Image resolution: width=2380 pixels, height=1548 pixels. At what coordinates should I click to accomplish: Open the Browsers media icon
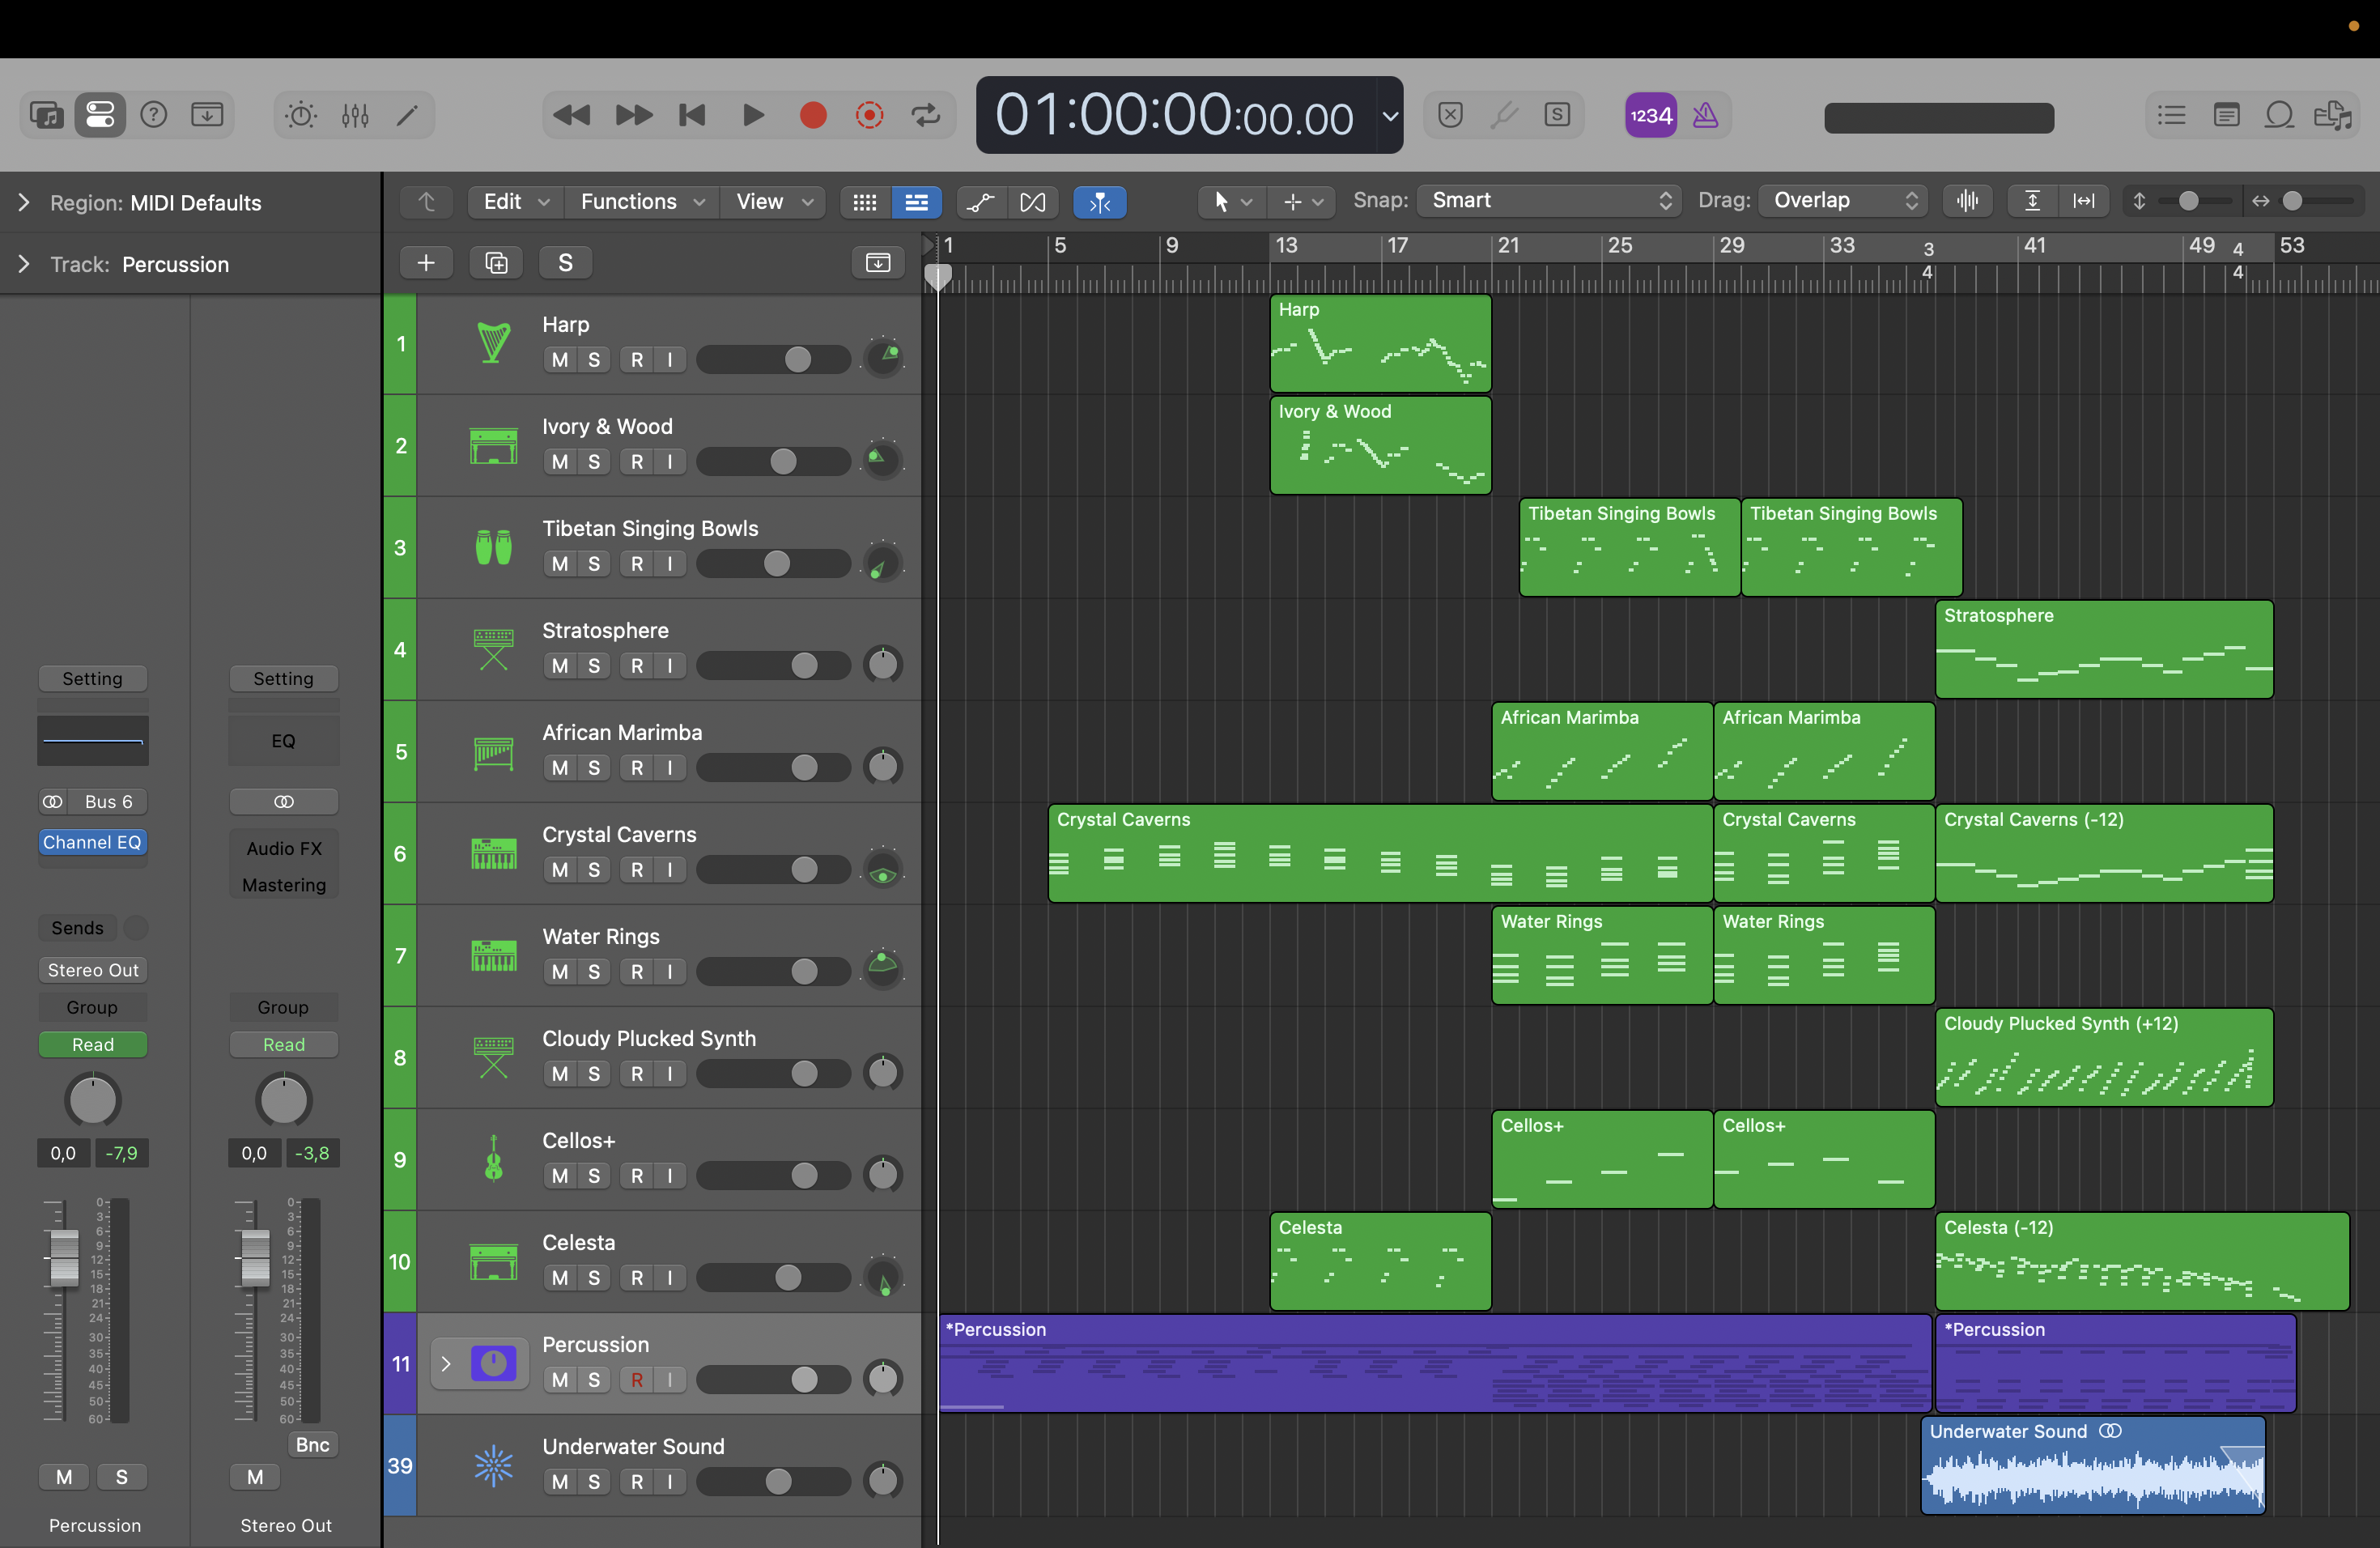[x=2333, y=115]
